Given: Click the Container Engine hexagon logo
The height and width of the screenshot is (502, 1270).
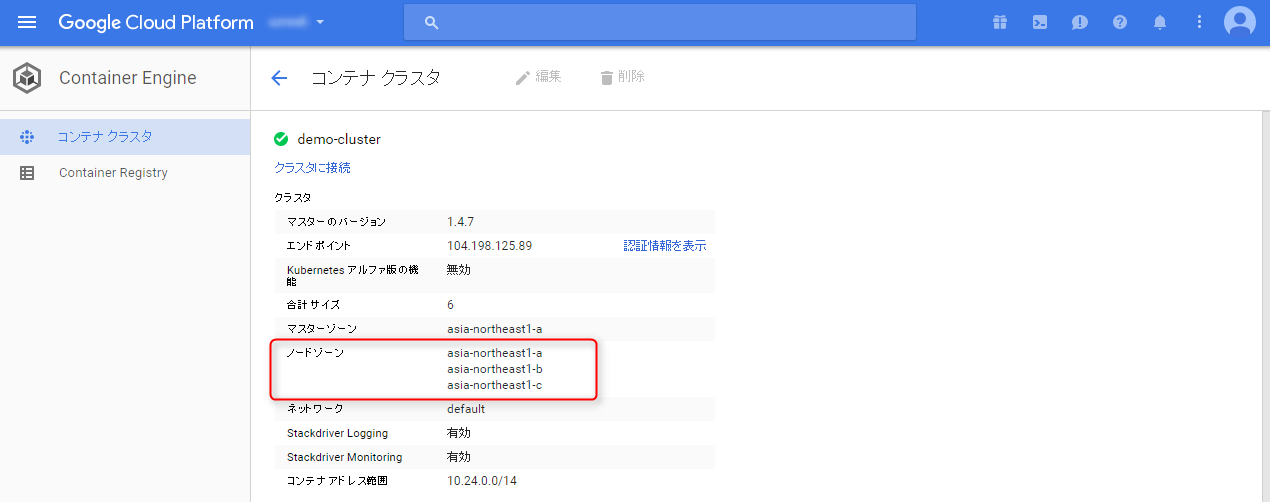Looking at the screenshot, I should (x=27, y=78).
